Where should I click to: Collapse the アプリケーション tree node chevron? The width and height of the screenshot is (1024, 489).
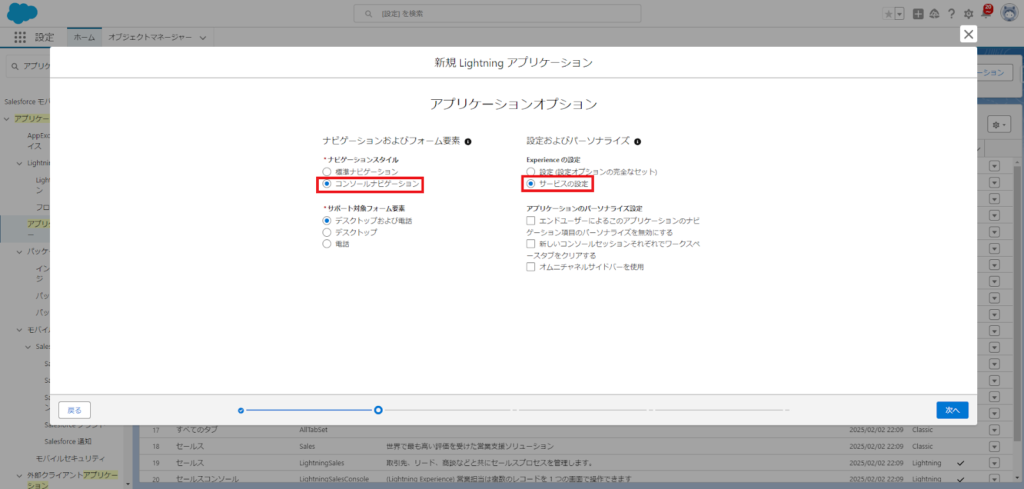[x=7, y=119]
